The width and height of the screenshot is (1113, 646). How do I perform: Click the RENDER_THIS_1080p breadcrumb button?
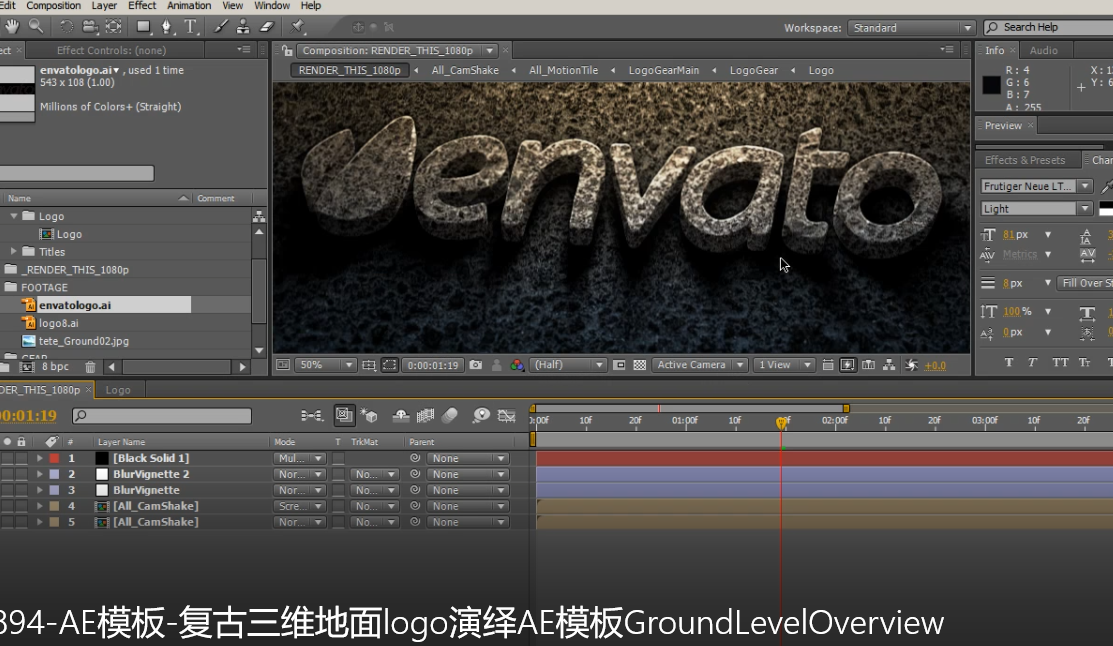click(x=350, y=70)
